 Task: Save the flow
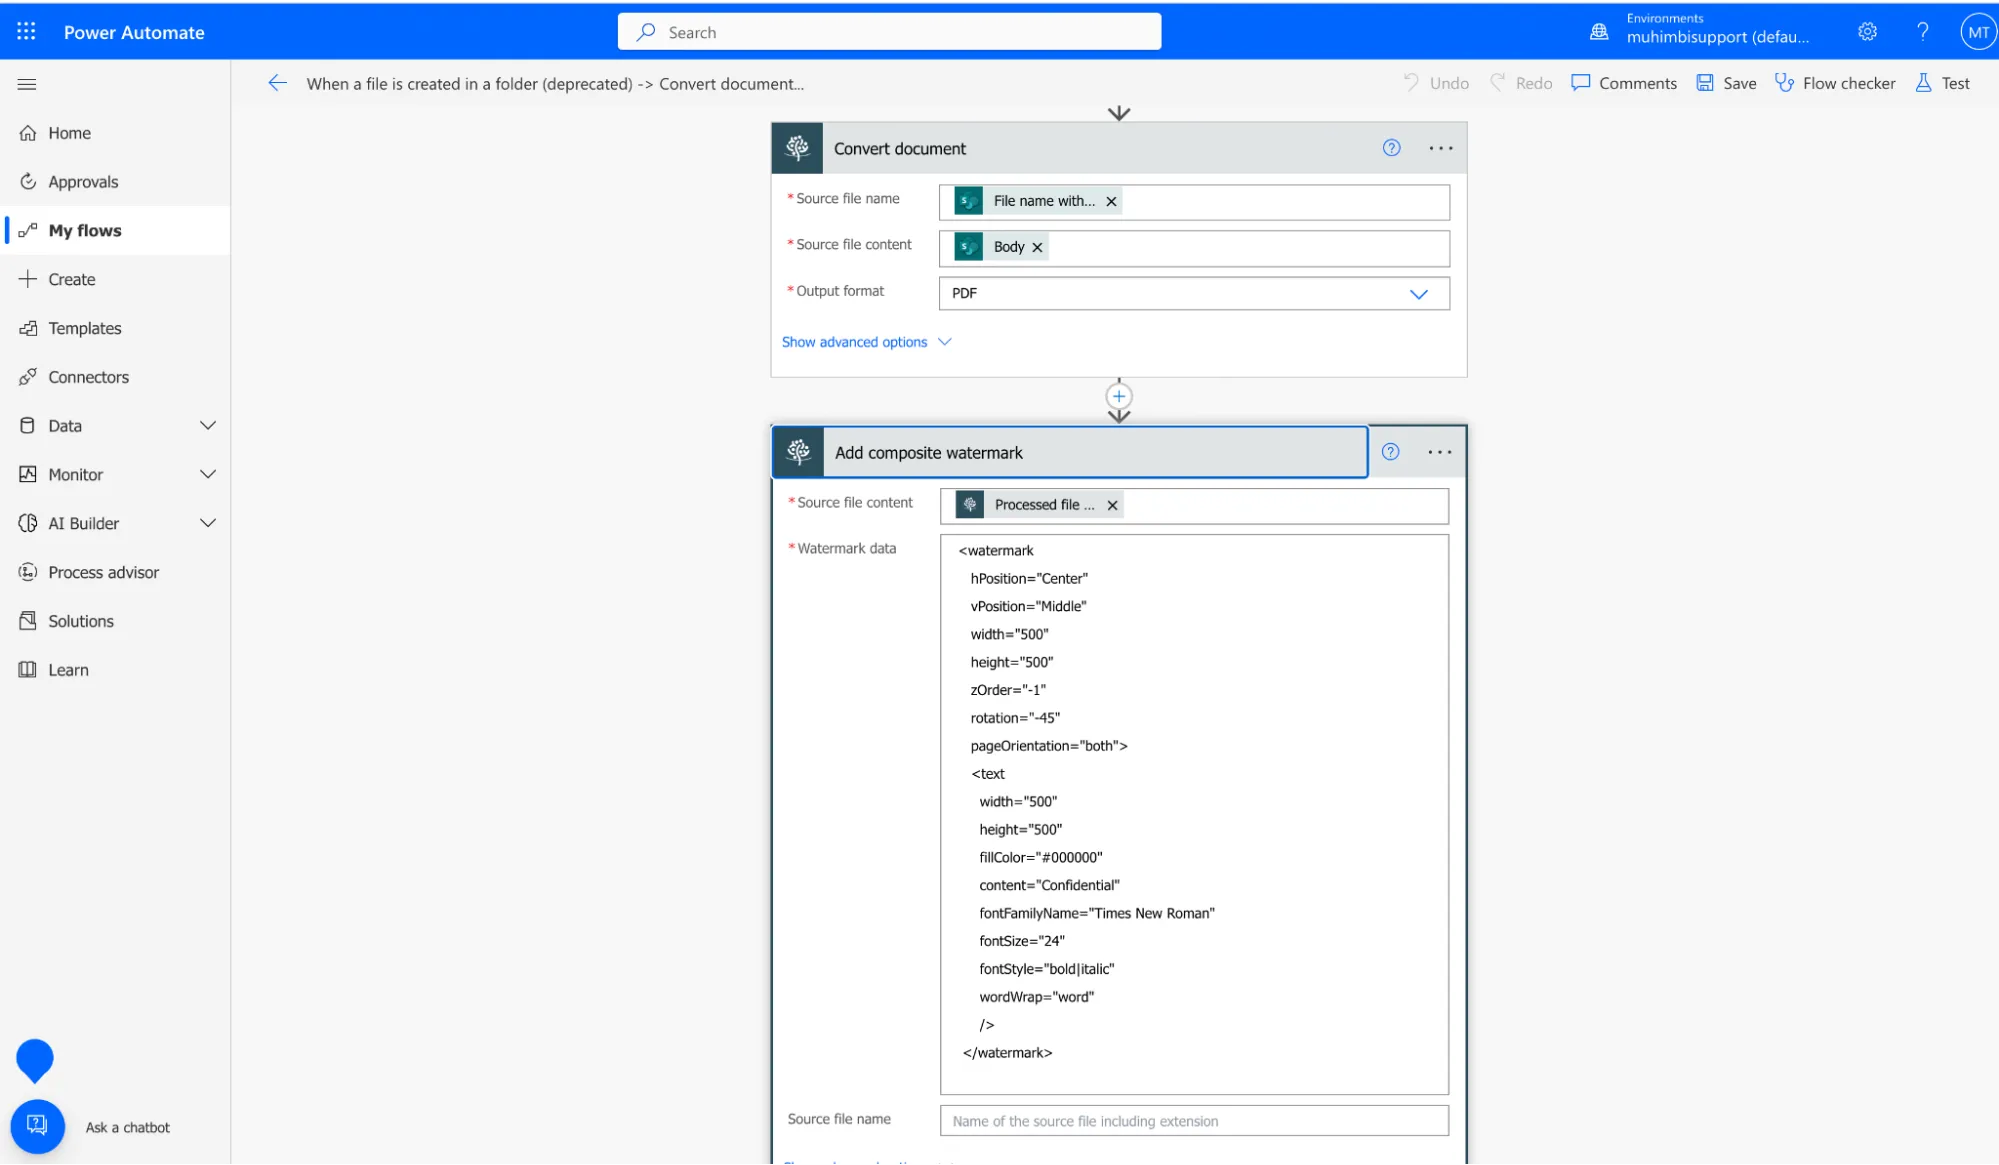pyautogui.click(x=1725, y=83)
